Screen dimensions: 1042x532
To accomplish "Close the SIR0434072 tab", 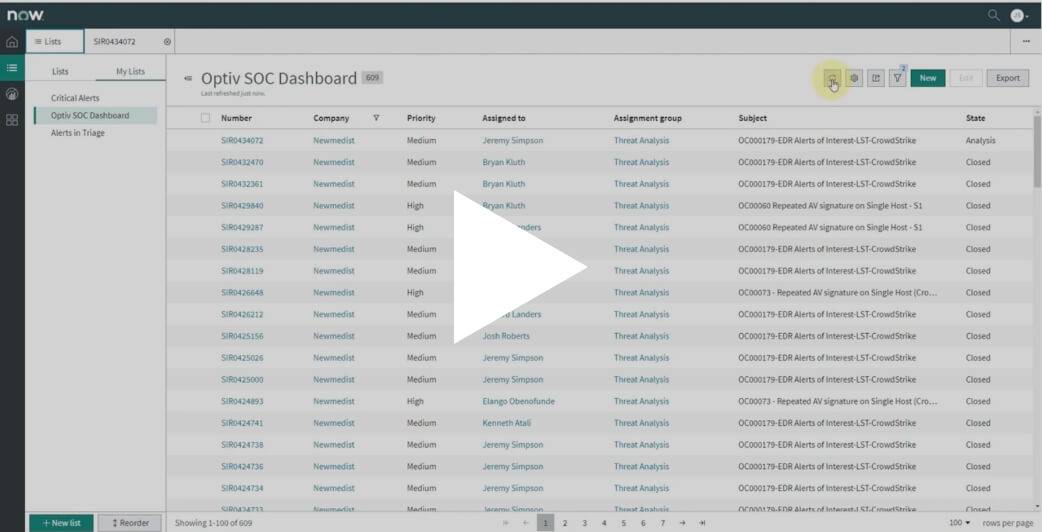I will 167,41.
